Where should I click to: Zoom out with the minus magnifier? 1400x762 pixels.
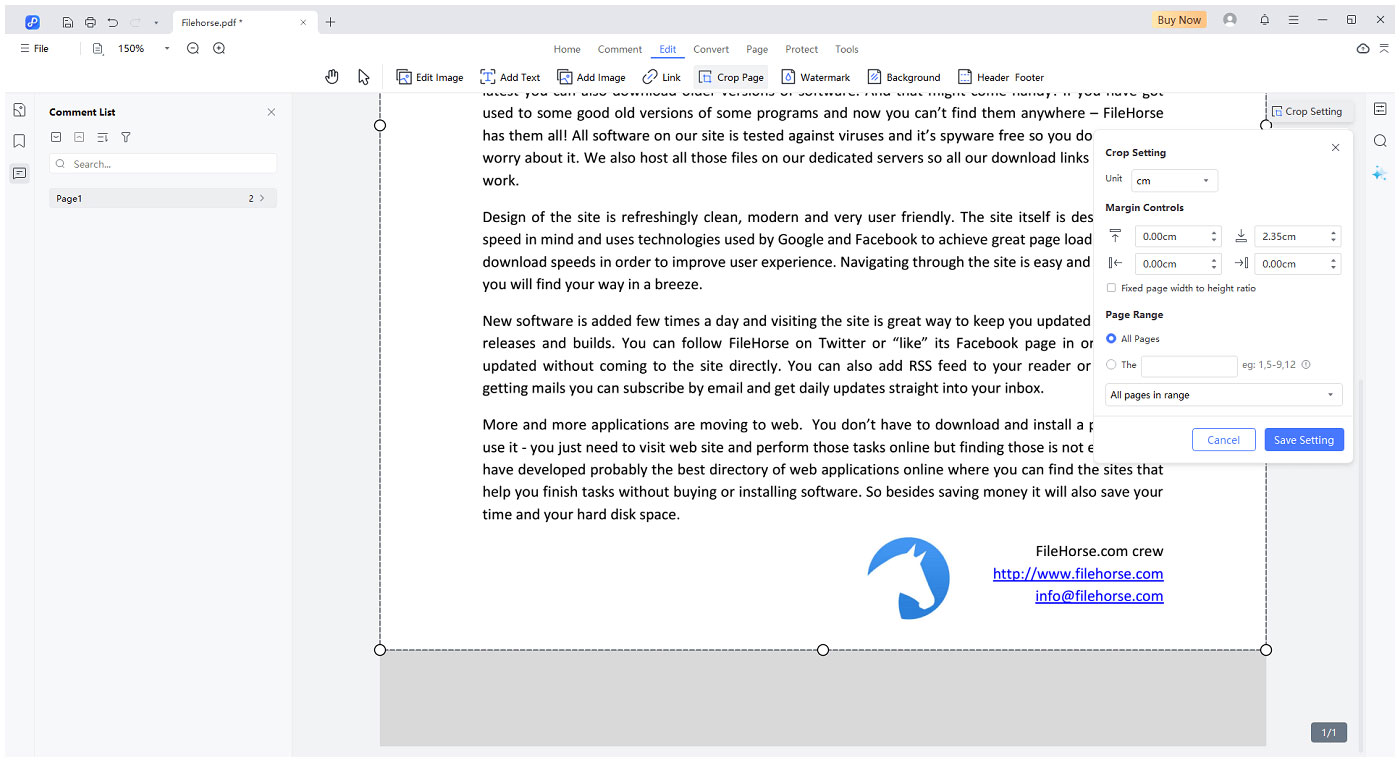tap(193, 48)
